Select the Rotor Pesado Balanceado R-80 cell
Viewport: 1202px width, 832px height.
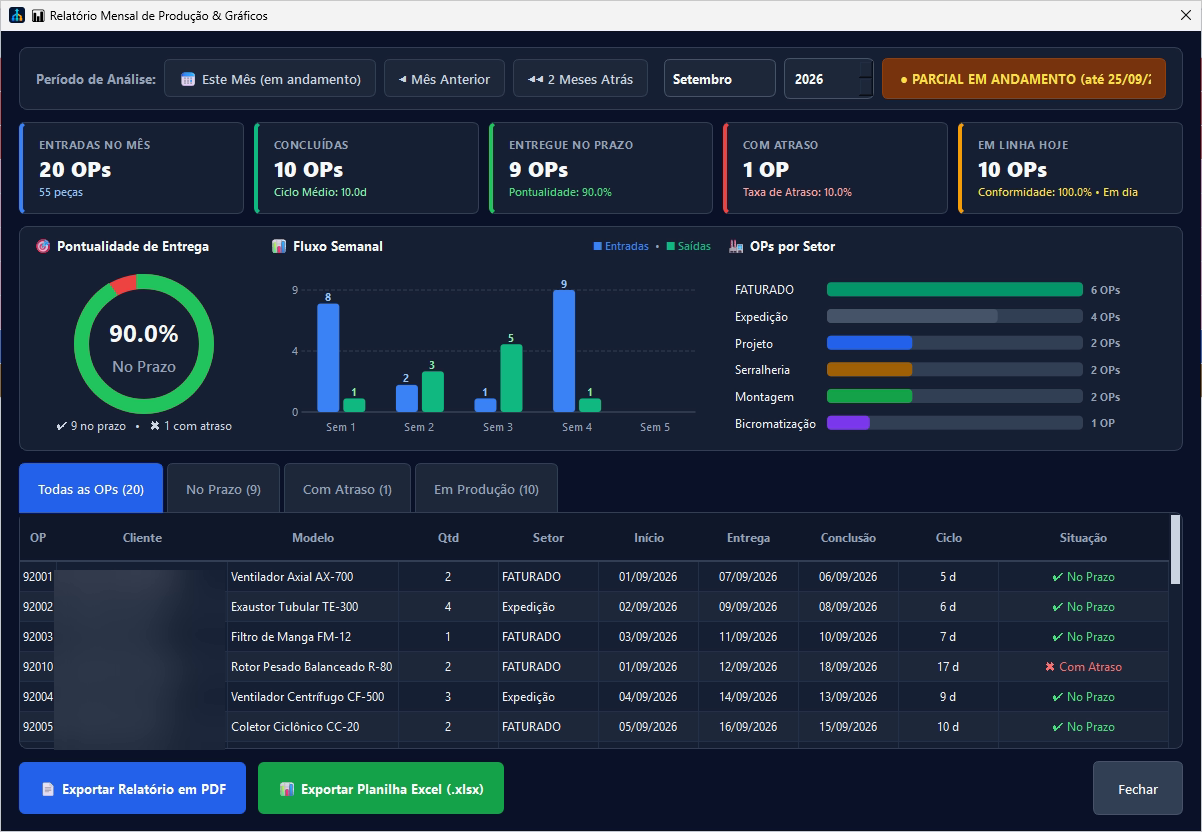[313, 667]
